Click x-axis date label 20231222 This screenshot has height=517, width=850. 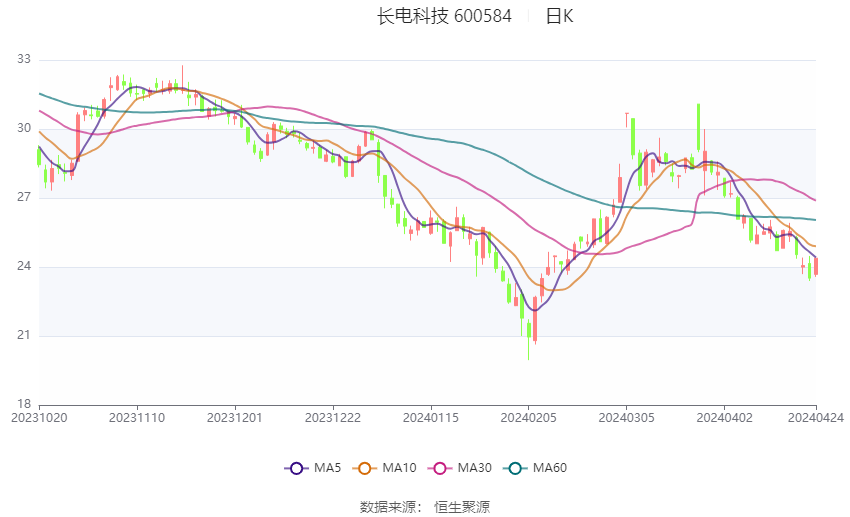coord(333,418)
